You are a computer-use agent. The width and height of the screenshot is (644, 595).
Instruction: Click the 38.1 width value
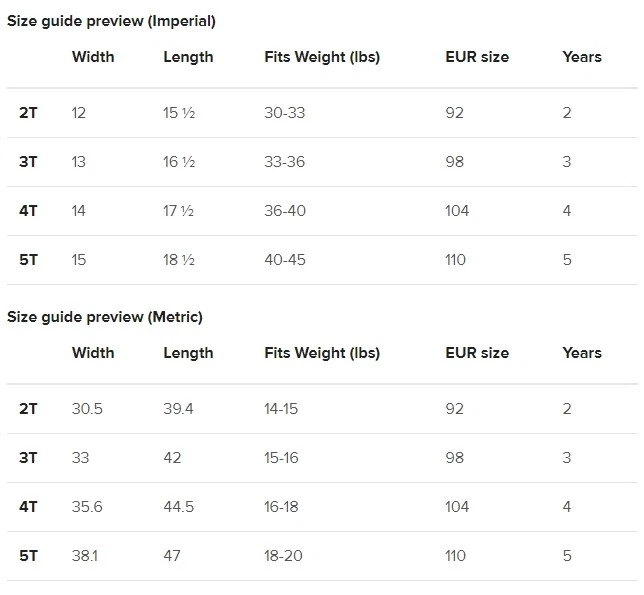[x=85, y=556]
